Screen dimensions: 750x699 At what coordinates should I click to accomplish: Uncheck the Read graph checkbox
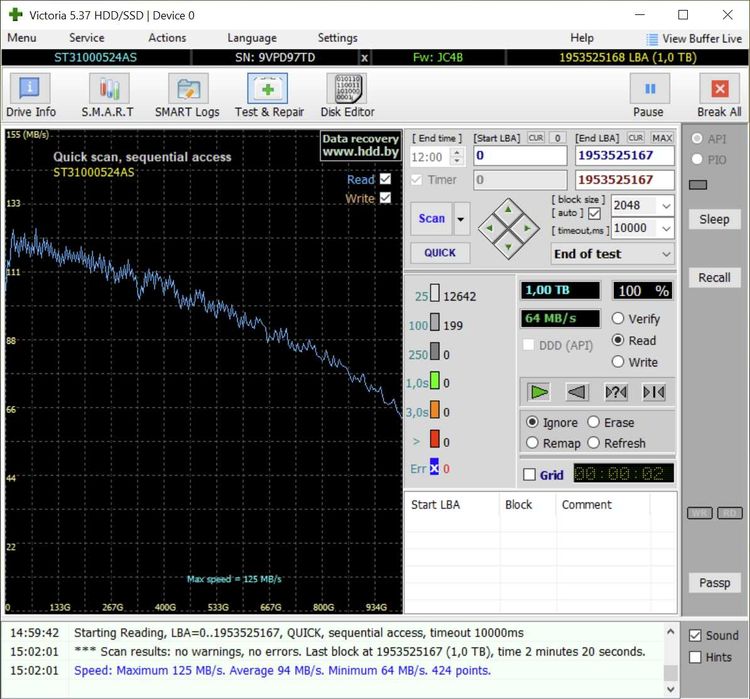386,180
